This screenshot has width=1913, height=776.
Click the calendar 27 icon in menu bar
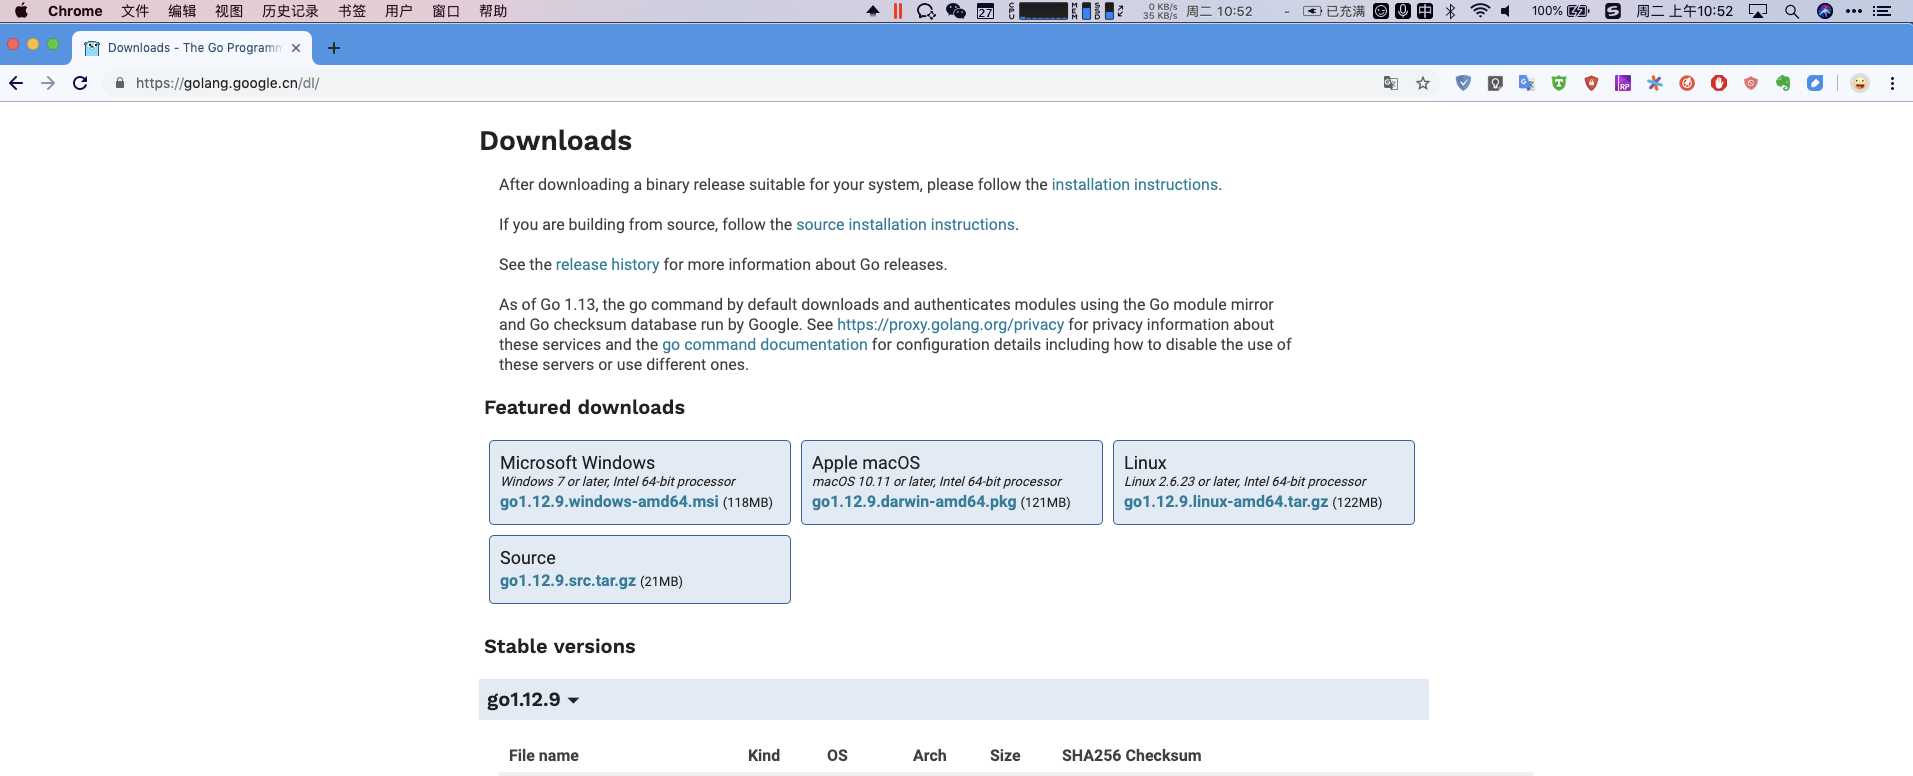(x=985, y=11)
